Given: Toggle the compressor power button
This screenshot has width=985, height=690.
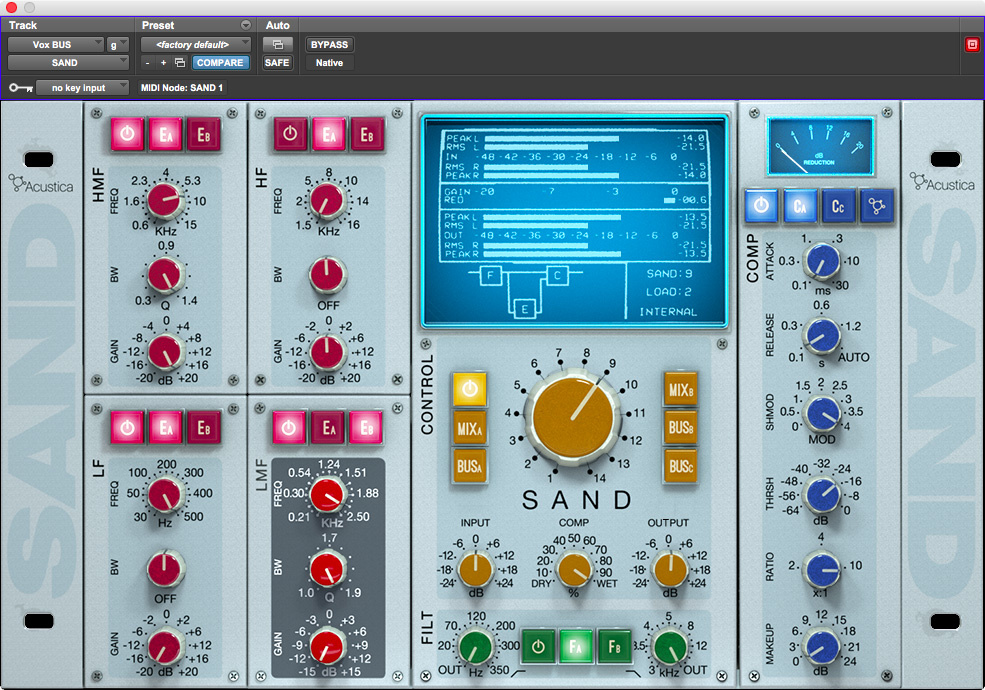Looking at the screenshot, I should pyautogui.click(x=761, y=205).
